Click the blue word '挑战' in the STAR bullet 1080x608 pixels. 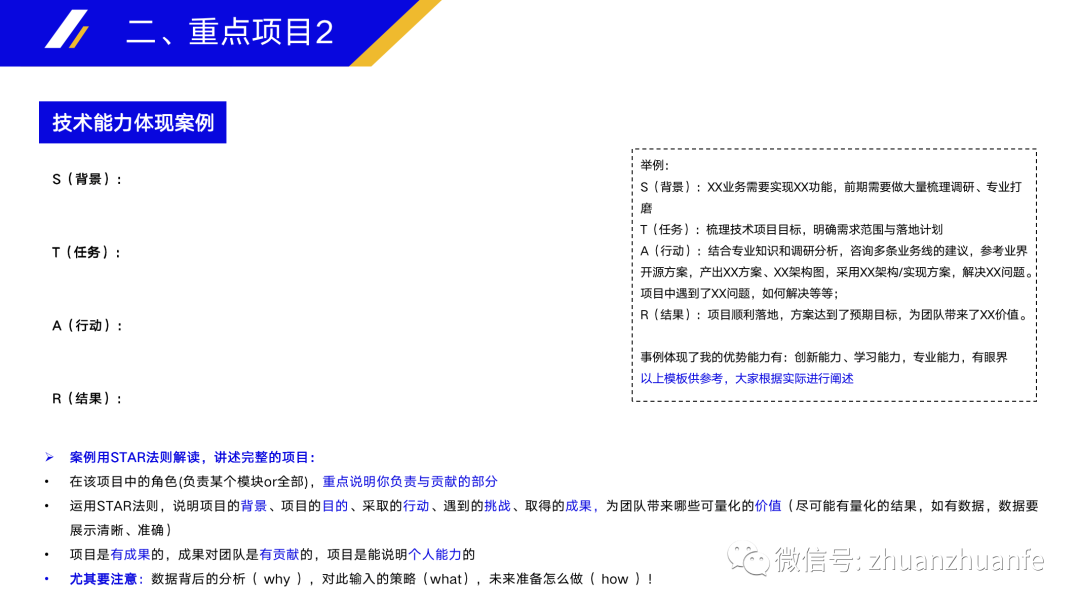497,506
